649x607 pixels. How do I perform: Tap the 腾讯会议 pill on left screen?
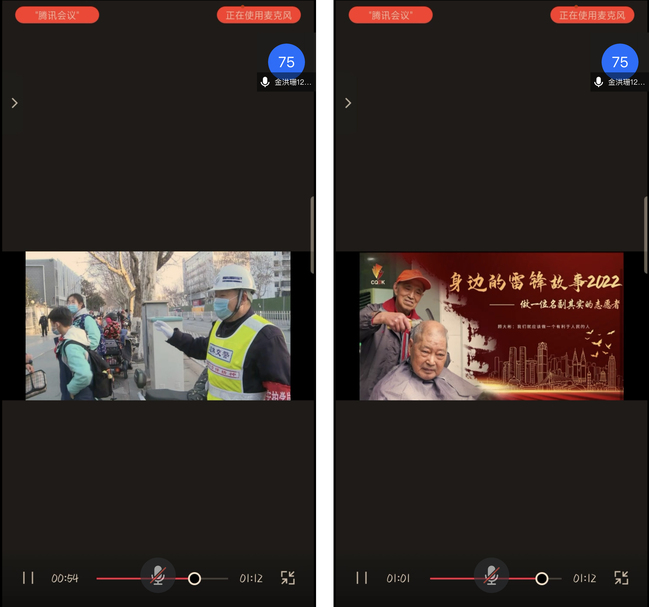pyautogui.click(x=57, y=15)
